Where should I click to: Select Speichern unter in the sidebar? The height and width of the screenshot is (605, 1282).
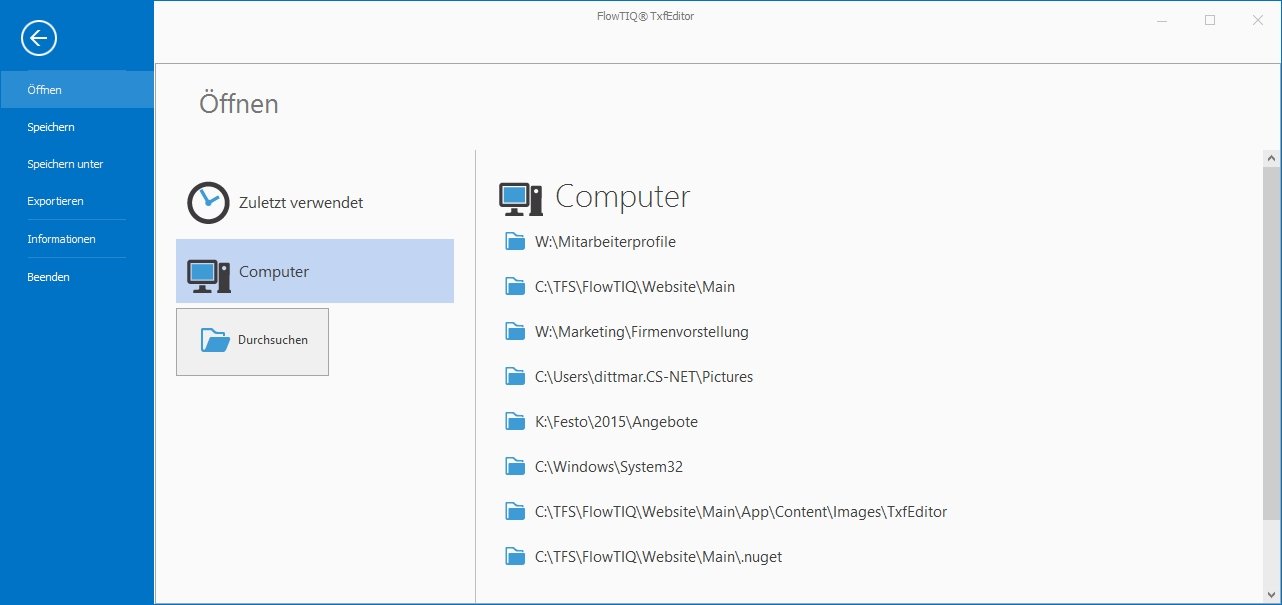[x=65, y=164]
